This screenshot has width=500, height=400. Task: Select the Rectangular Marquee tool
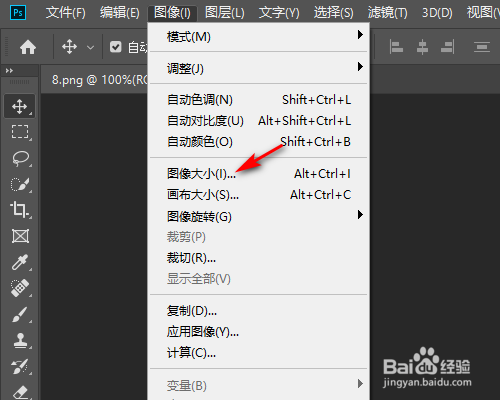[x=20, y=132]
